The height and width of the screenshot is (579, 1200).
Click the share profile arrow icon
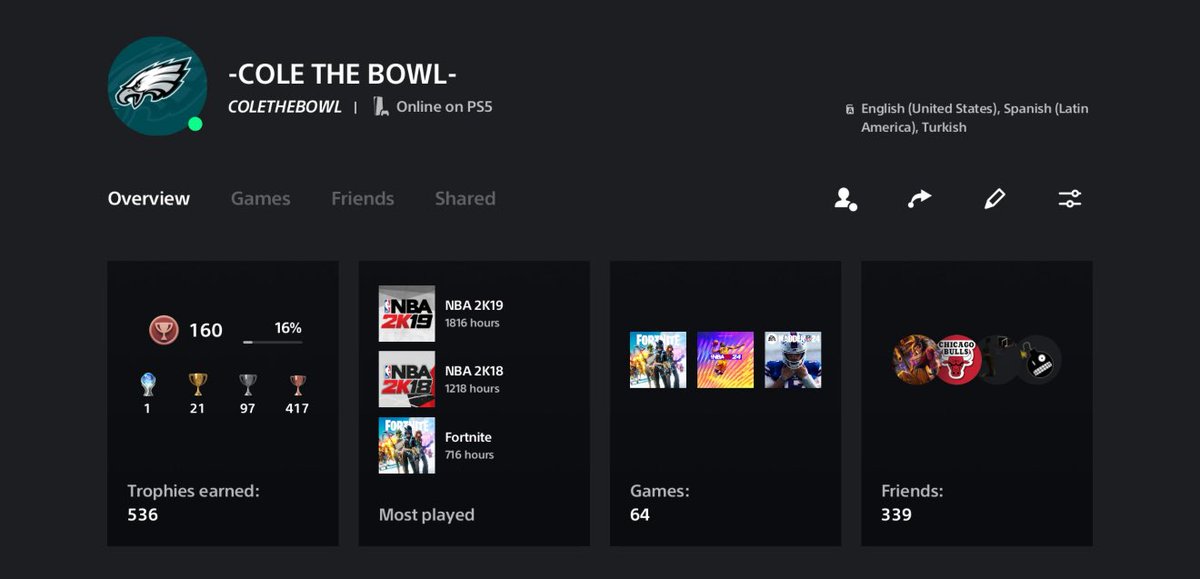[x=919, y=199]
